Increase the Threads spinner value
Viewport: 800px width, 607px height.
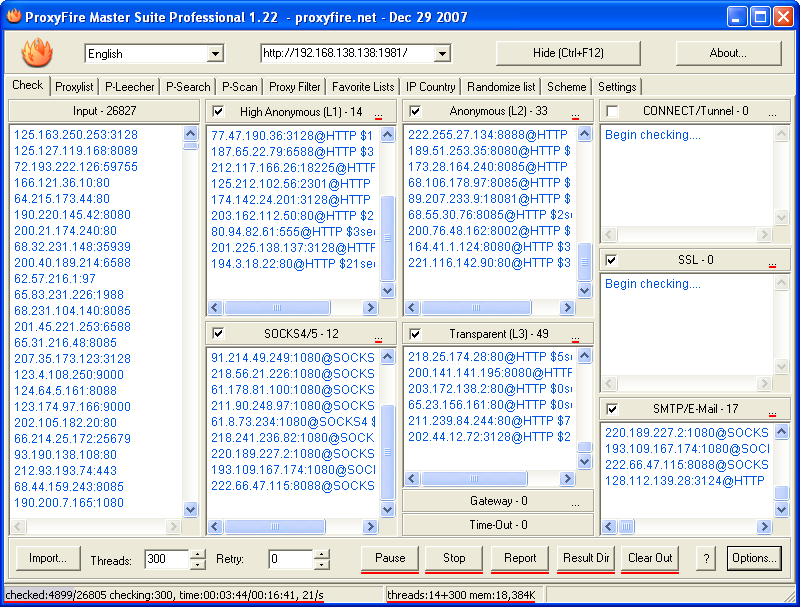coord(198,554)
